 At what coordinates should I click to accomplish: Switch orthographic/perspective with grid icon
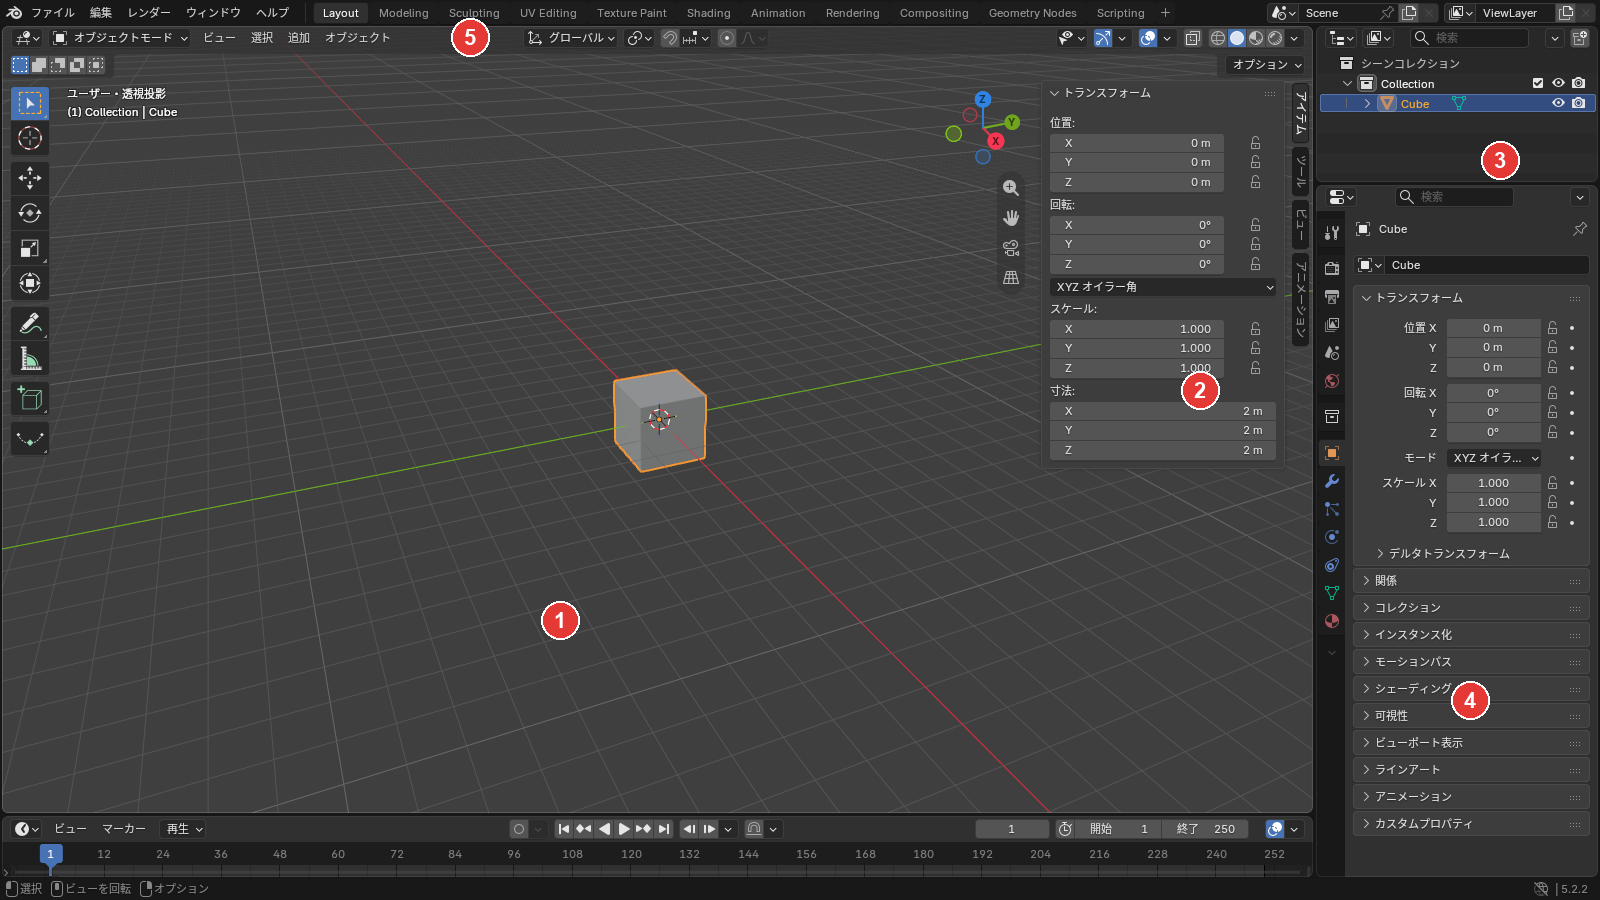(1011, 278)
